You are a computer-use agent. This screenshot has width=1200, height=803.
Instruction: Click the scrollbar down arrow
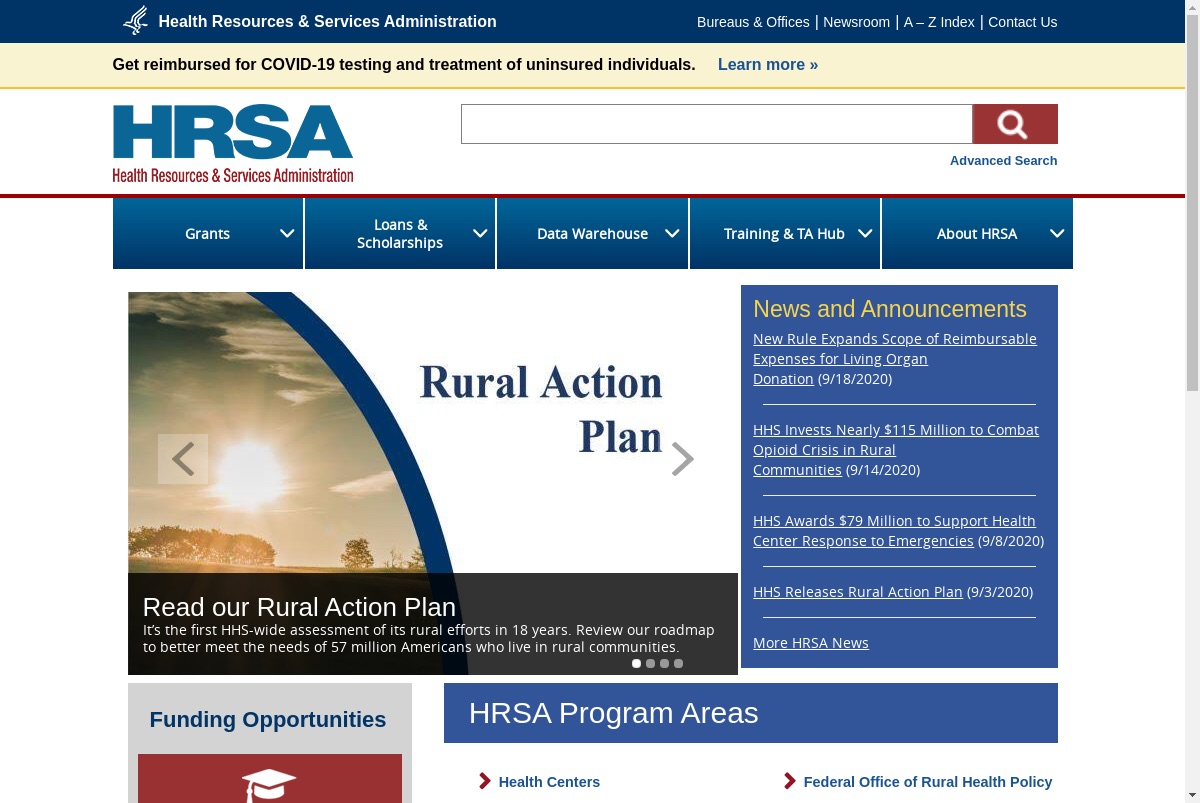point(1192,796)
